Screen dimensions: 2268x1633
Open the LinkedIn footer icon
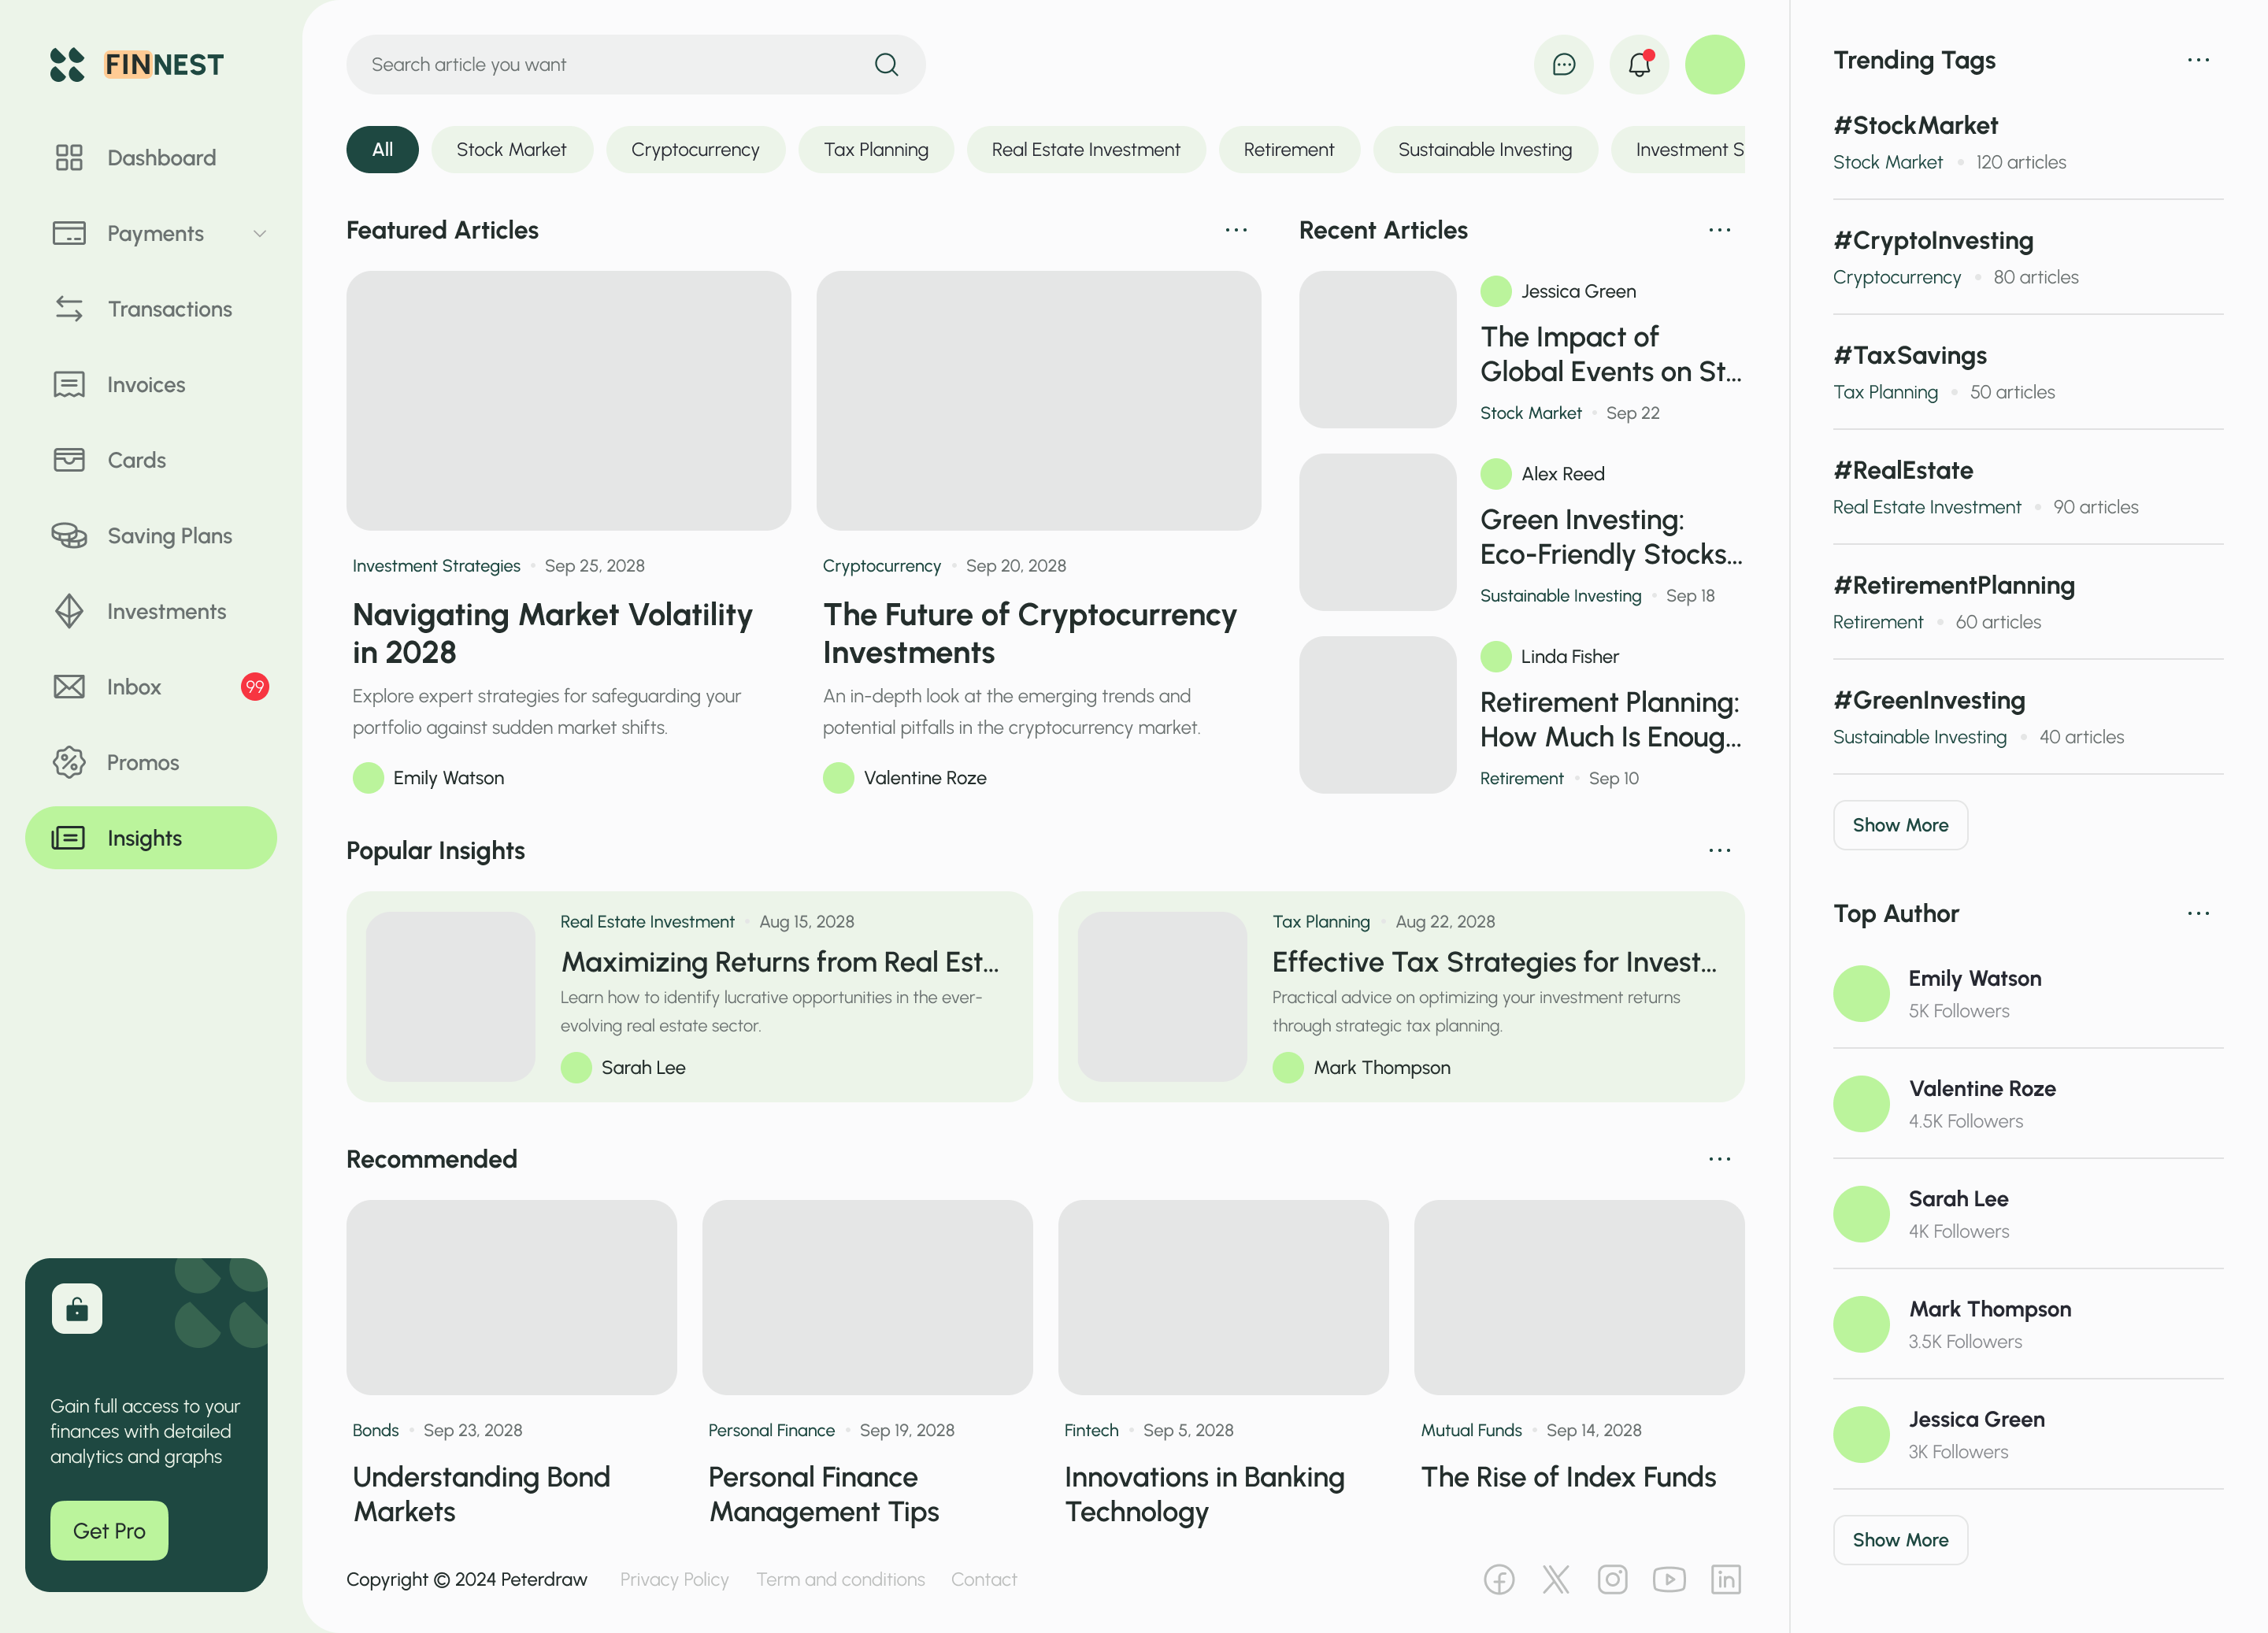(x=1725, y=1579)
